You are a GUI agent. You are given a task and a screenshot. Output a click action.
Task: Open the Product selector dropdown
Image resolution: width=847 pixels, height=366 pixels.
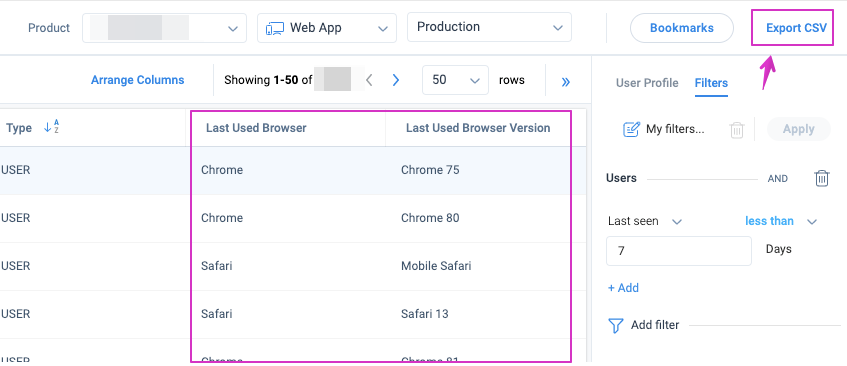(164, 28)
